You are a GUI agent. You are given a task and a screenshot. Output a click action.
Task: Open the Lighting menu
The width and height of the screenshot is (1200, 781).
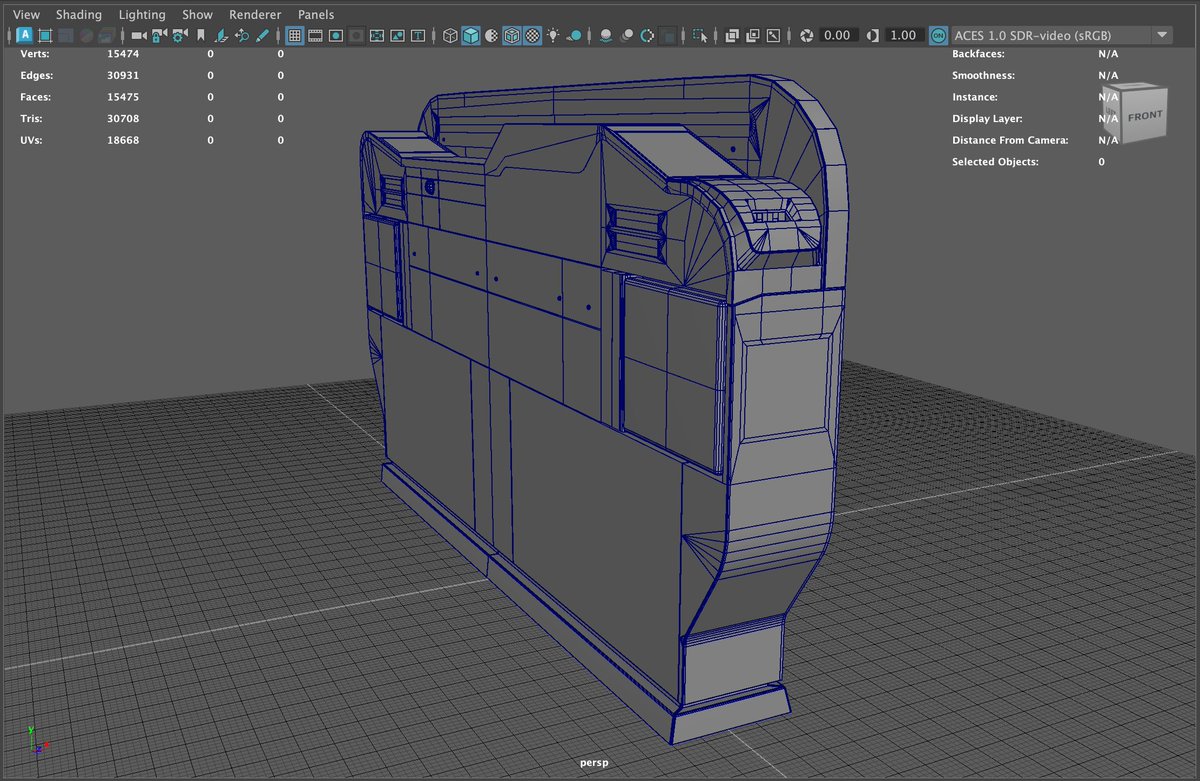[142, 15]
